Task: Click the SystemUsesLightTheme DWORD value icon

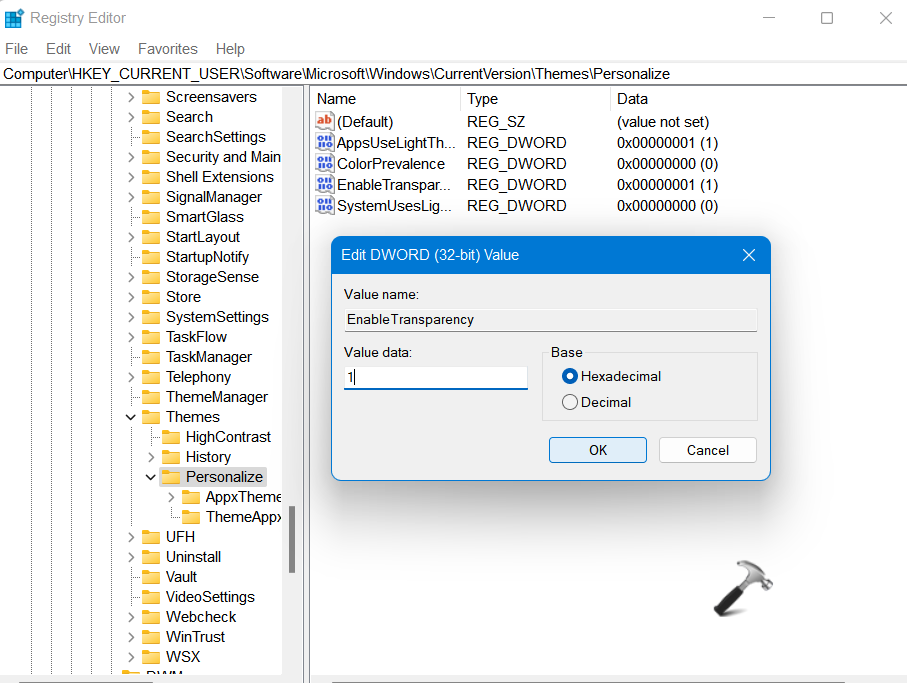Action: pos(325,206)
